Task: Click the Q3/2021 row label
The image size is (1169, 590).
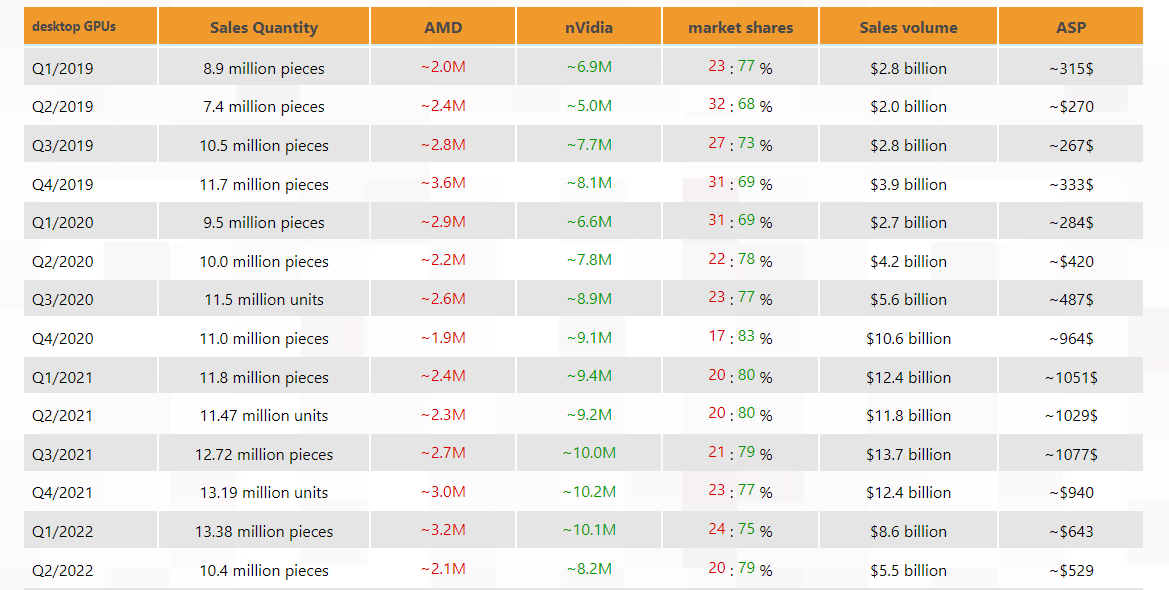Action: (62, 455)
